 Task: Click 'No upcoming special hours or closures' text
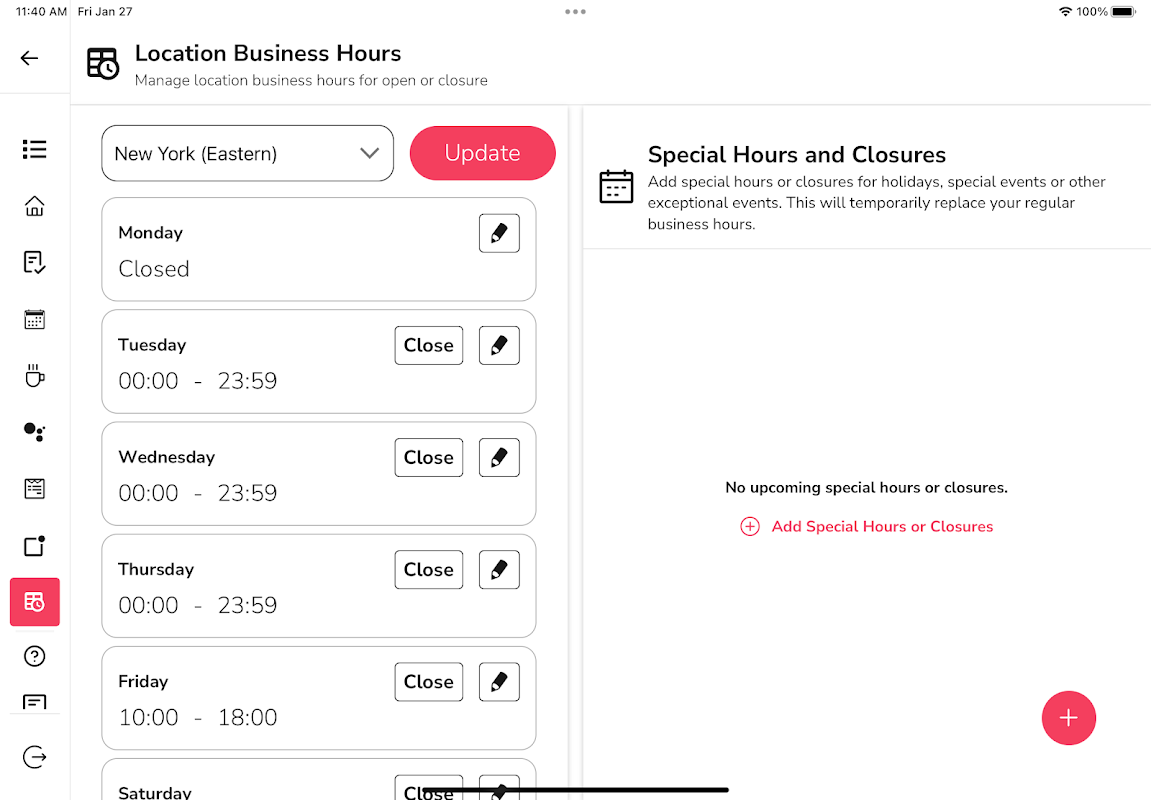(866, 487)
